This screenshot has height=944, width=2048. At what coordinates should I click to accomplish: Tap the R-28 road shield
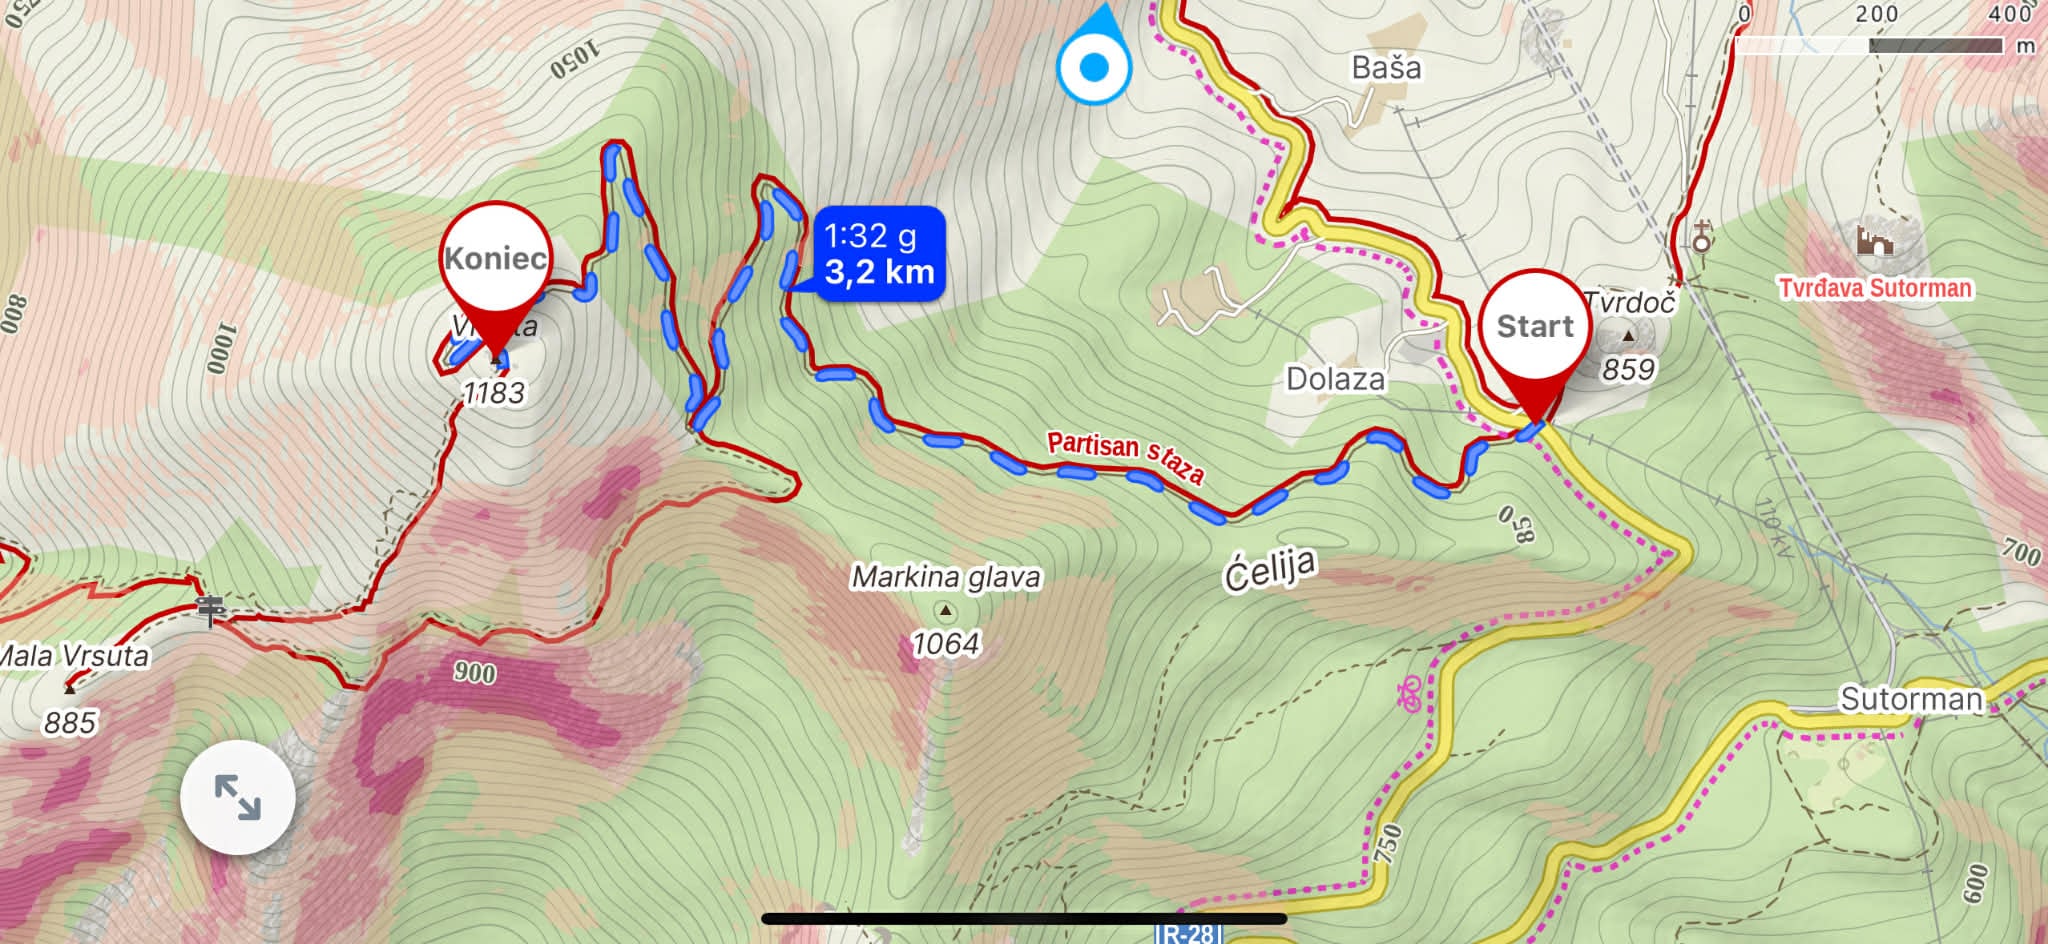tap(1189, 933)
